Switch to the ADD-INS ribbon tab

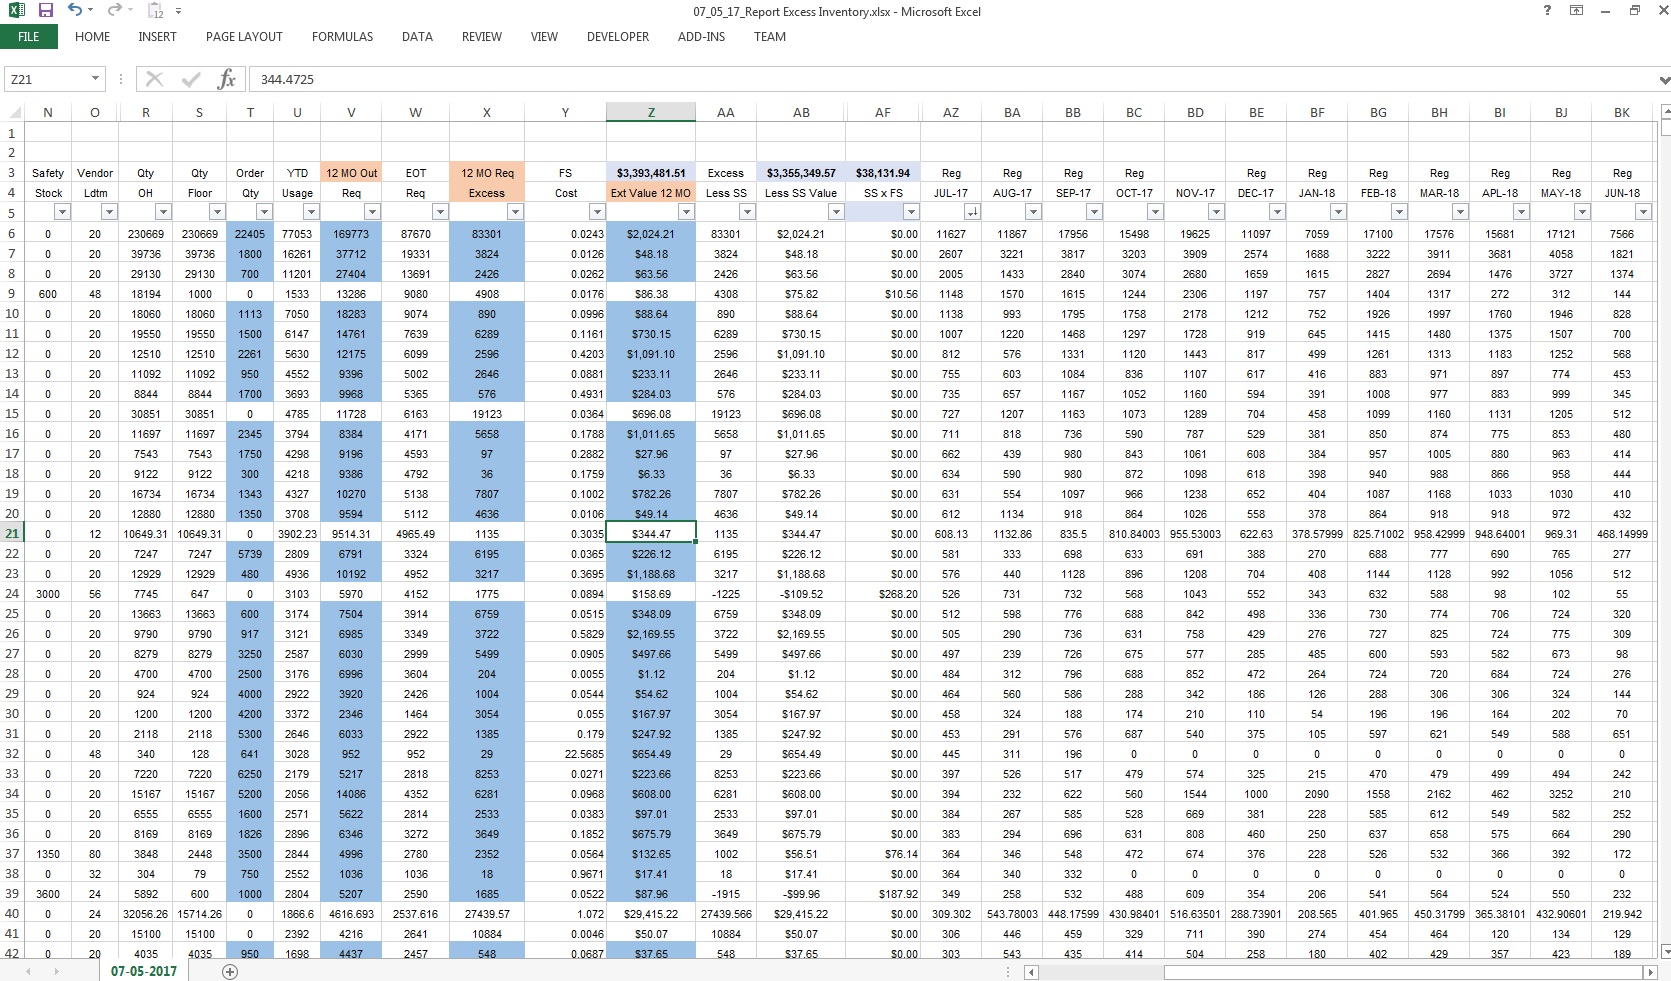[x=702, y=37]
